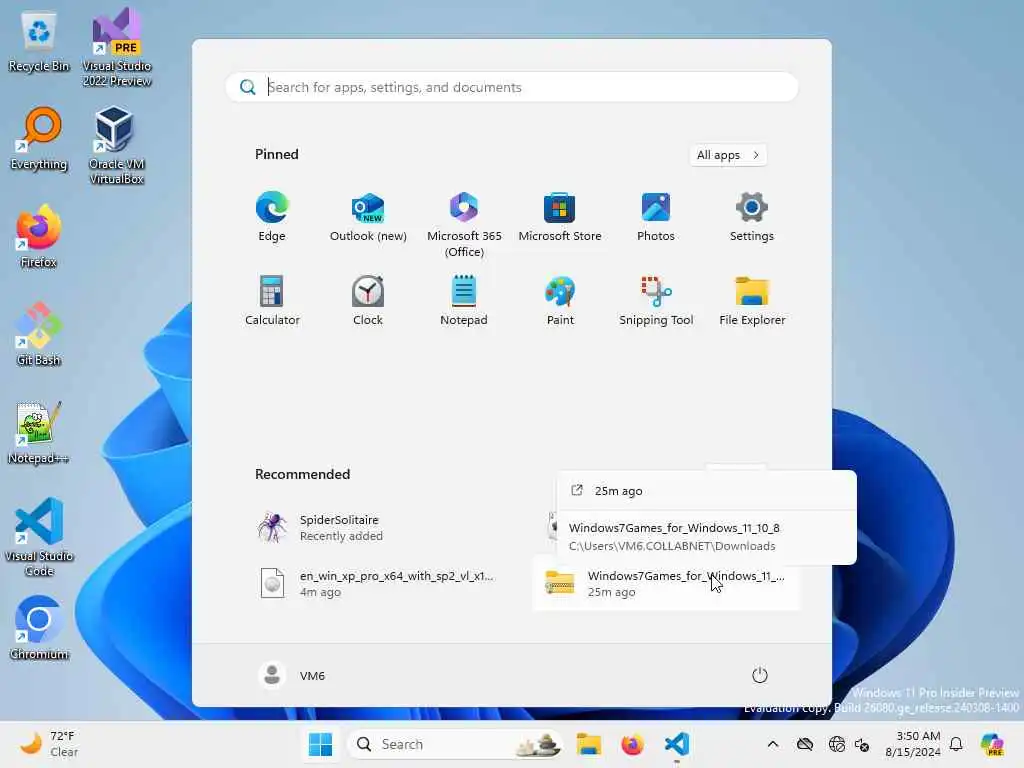The image size is (1024, 768).
Task: Open the clock showing 3:50 AM
Action: (x=913, y=744)
